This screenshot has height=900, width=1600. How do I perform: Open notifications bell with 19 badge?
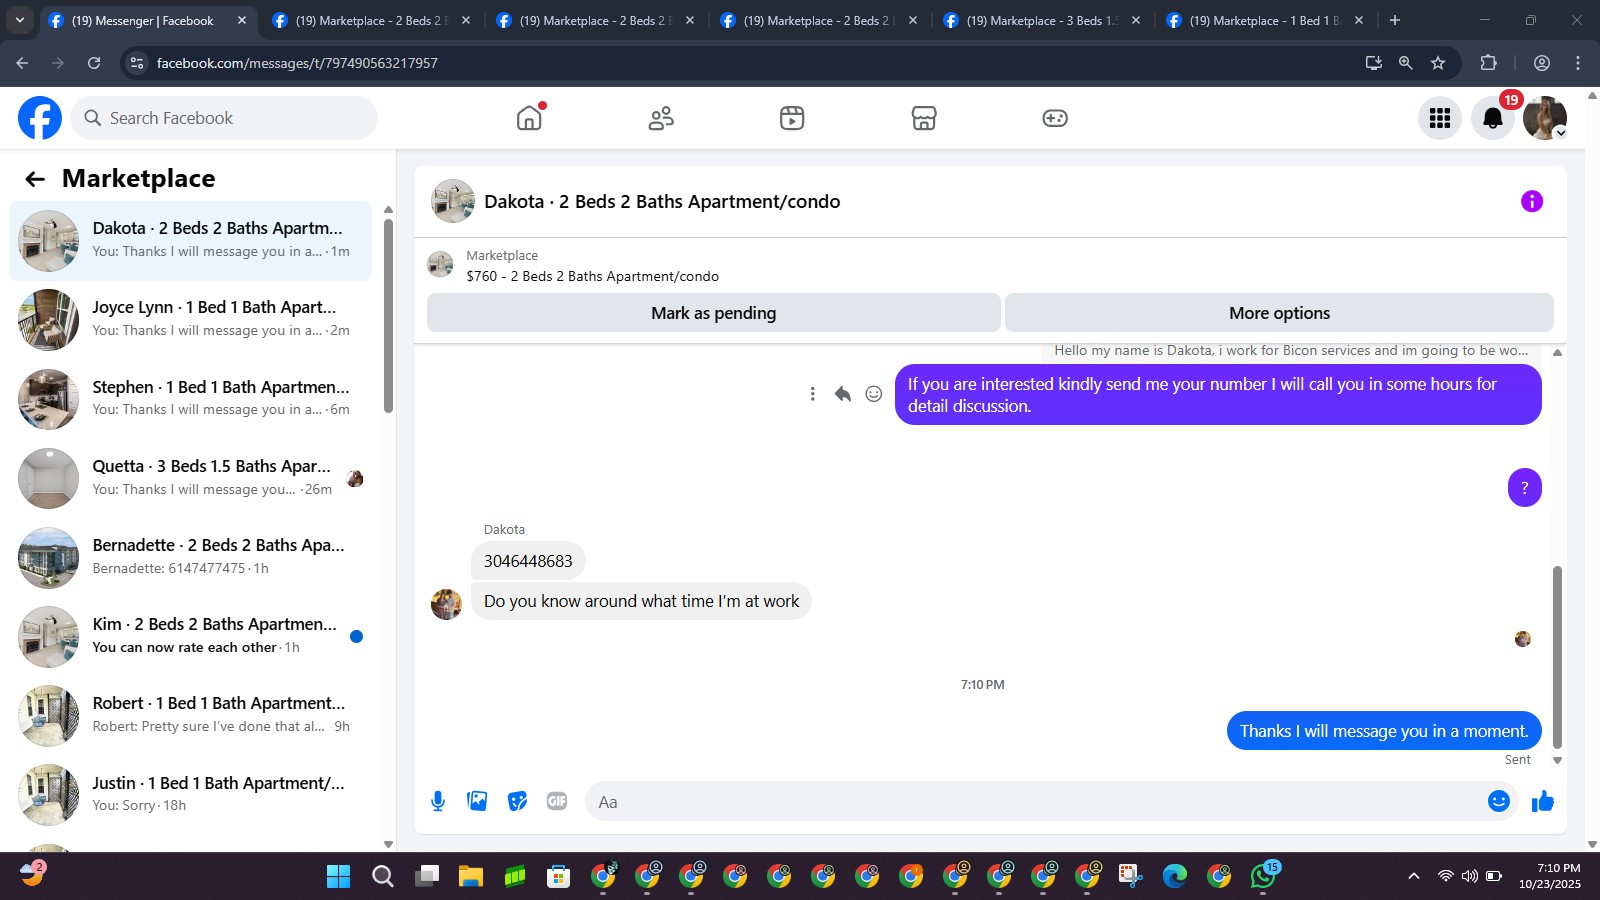1493,118
